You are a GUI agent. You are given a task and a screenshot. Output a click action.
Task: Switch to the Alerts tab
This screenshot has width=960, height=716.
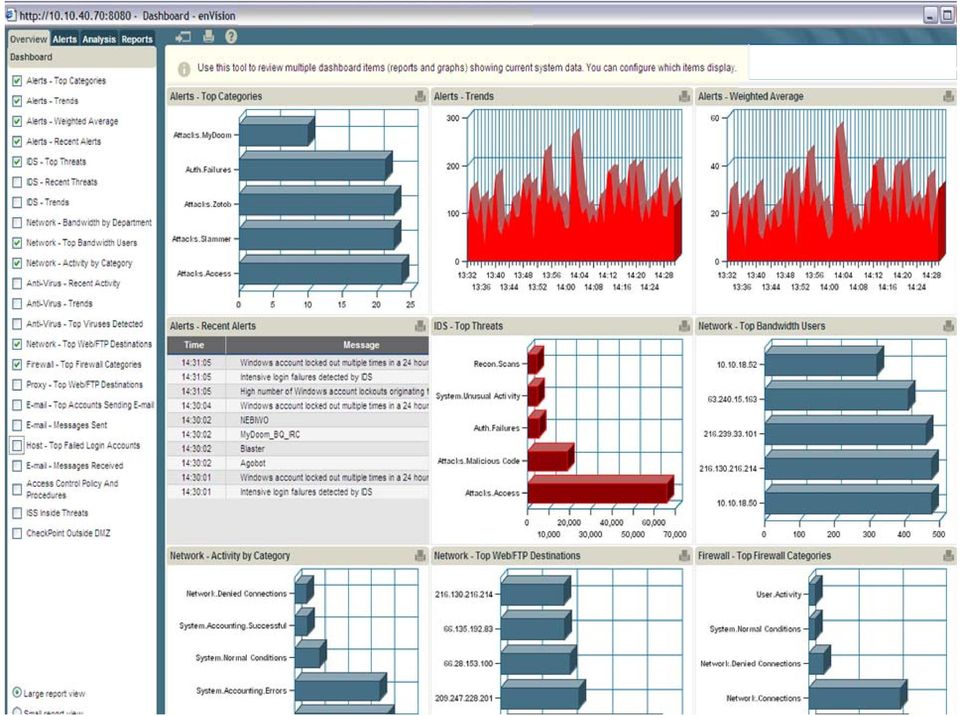pyautogui.click(x=64, y=39)
